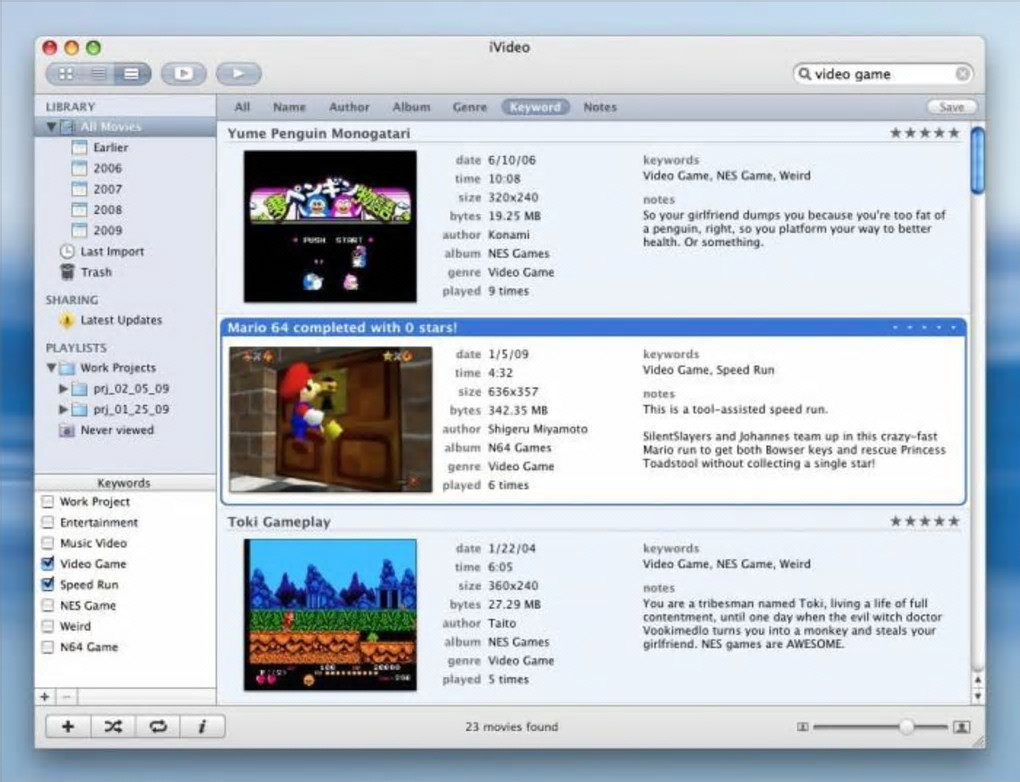Clear the video game search field
Screen dimensions: 1020x782
click(x=962, y=74)
